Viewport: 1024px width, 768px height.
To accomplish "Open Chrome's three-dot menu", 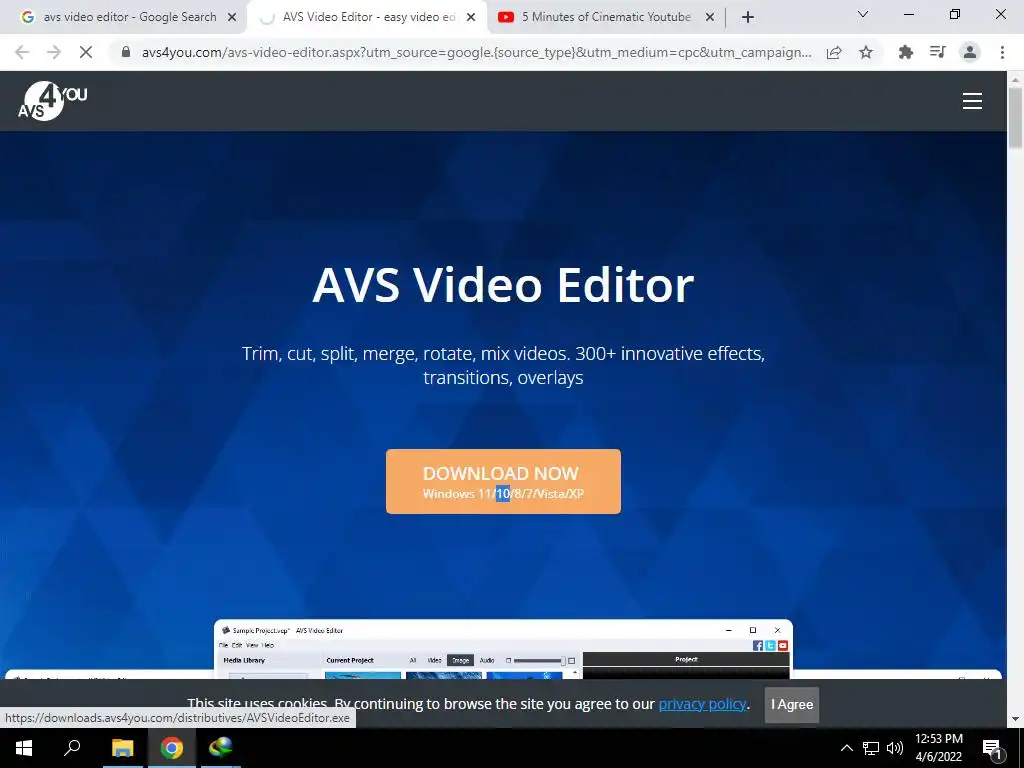I will coord(1002,52).
